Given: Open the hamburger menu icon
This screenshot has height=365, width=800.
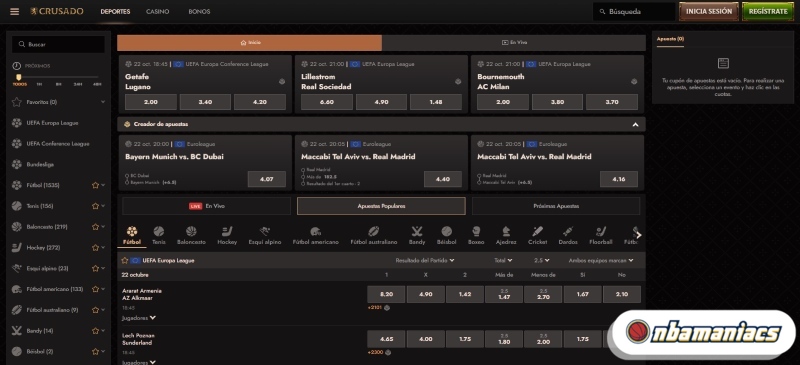Looking at the screenshot, I should click(x=14, y=11).
